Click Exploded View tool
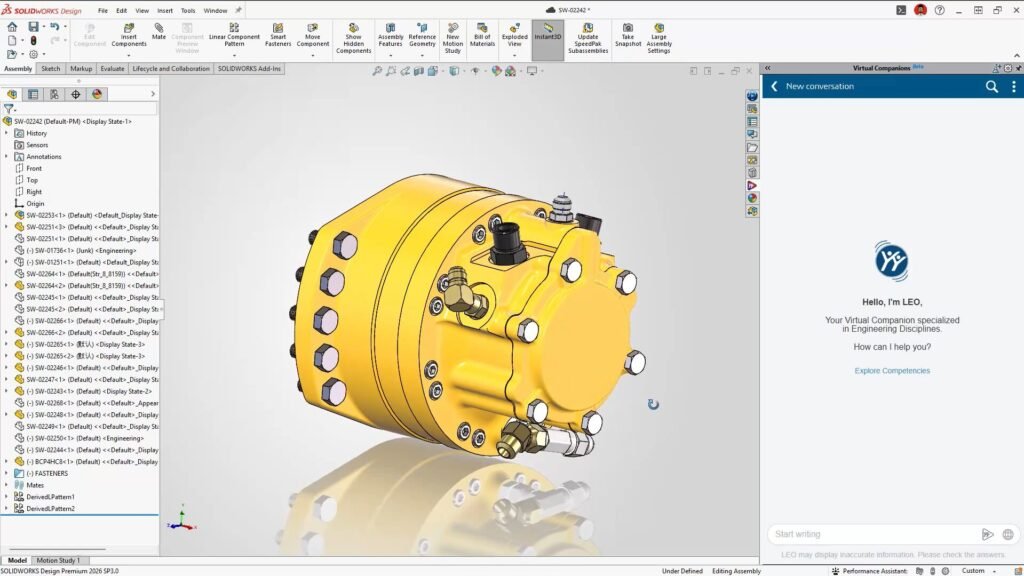1024x576 pixels. [515, 35]
